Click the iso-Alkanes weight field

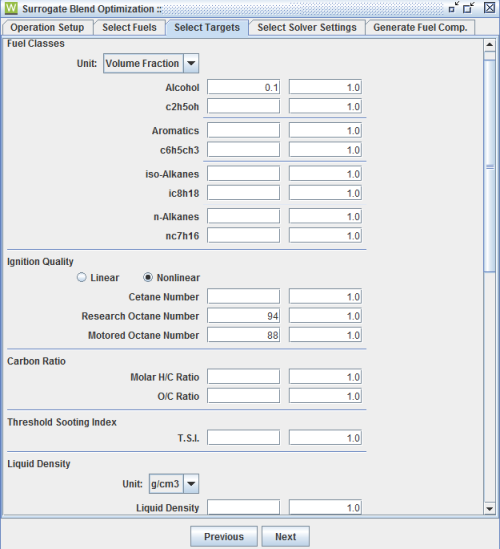[x=325, y=174]
